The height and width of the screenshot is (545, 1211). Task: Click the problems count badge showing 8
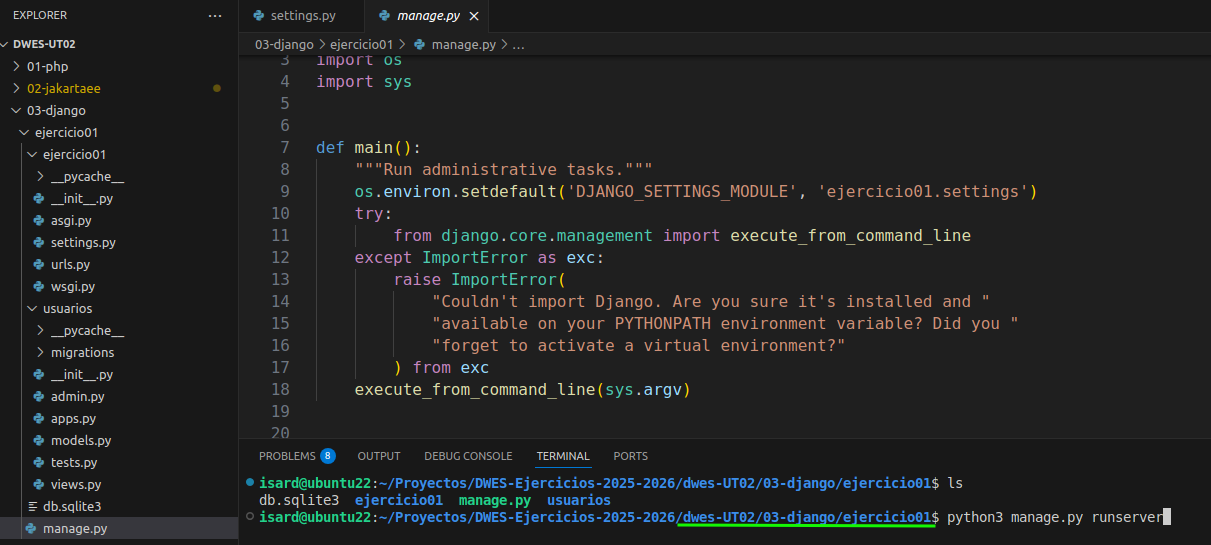click(x=327, y=456)
